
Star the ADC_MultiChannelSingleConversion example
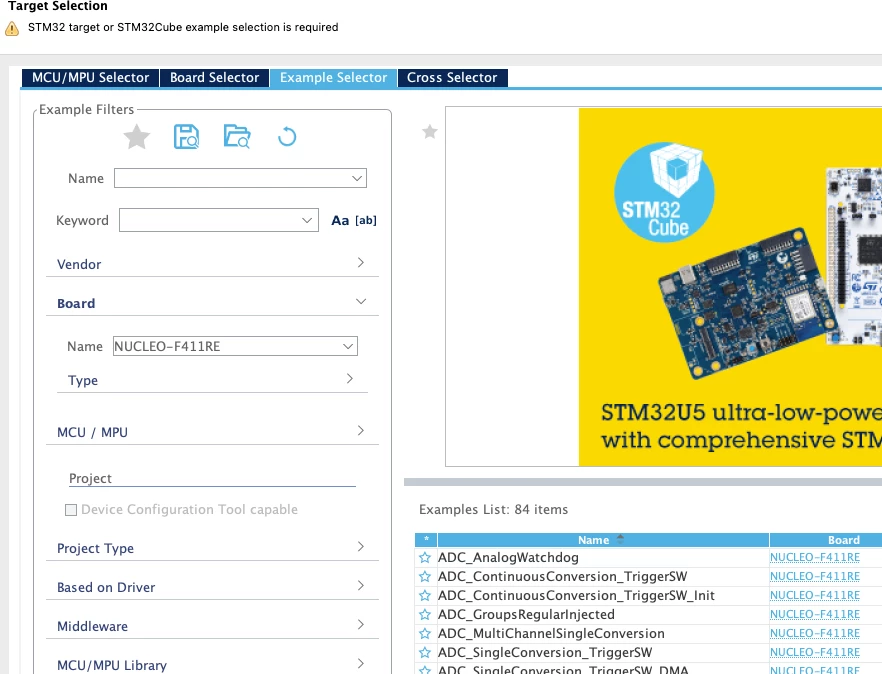[x=425, y=633]
